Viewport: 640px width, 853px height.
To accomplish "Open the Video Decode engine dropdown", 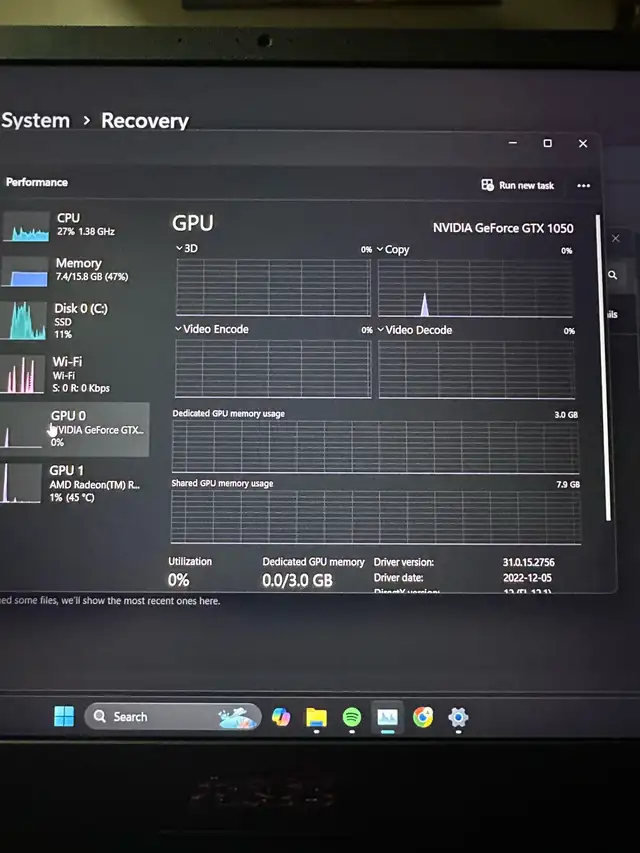I will tap(415, 330).
